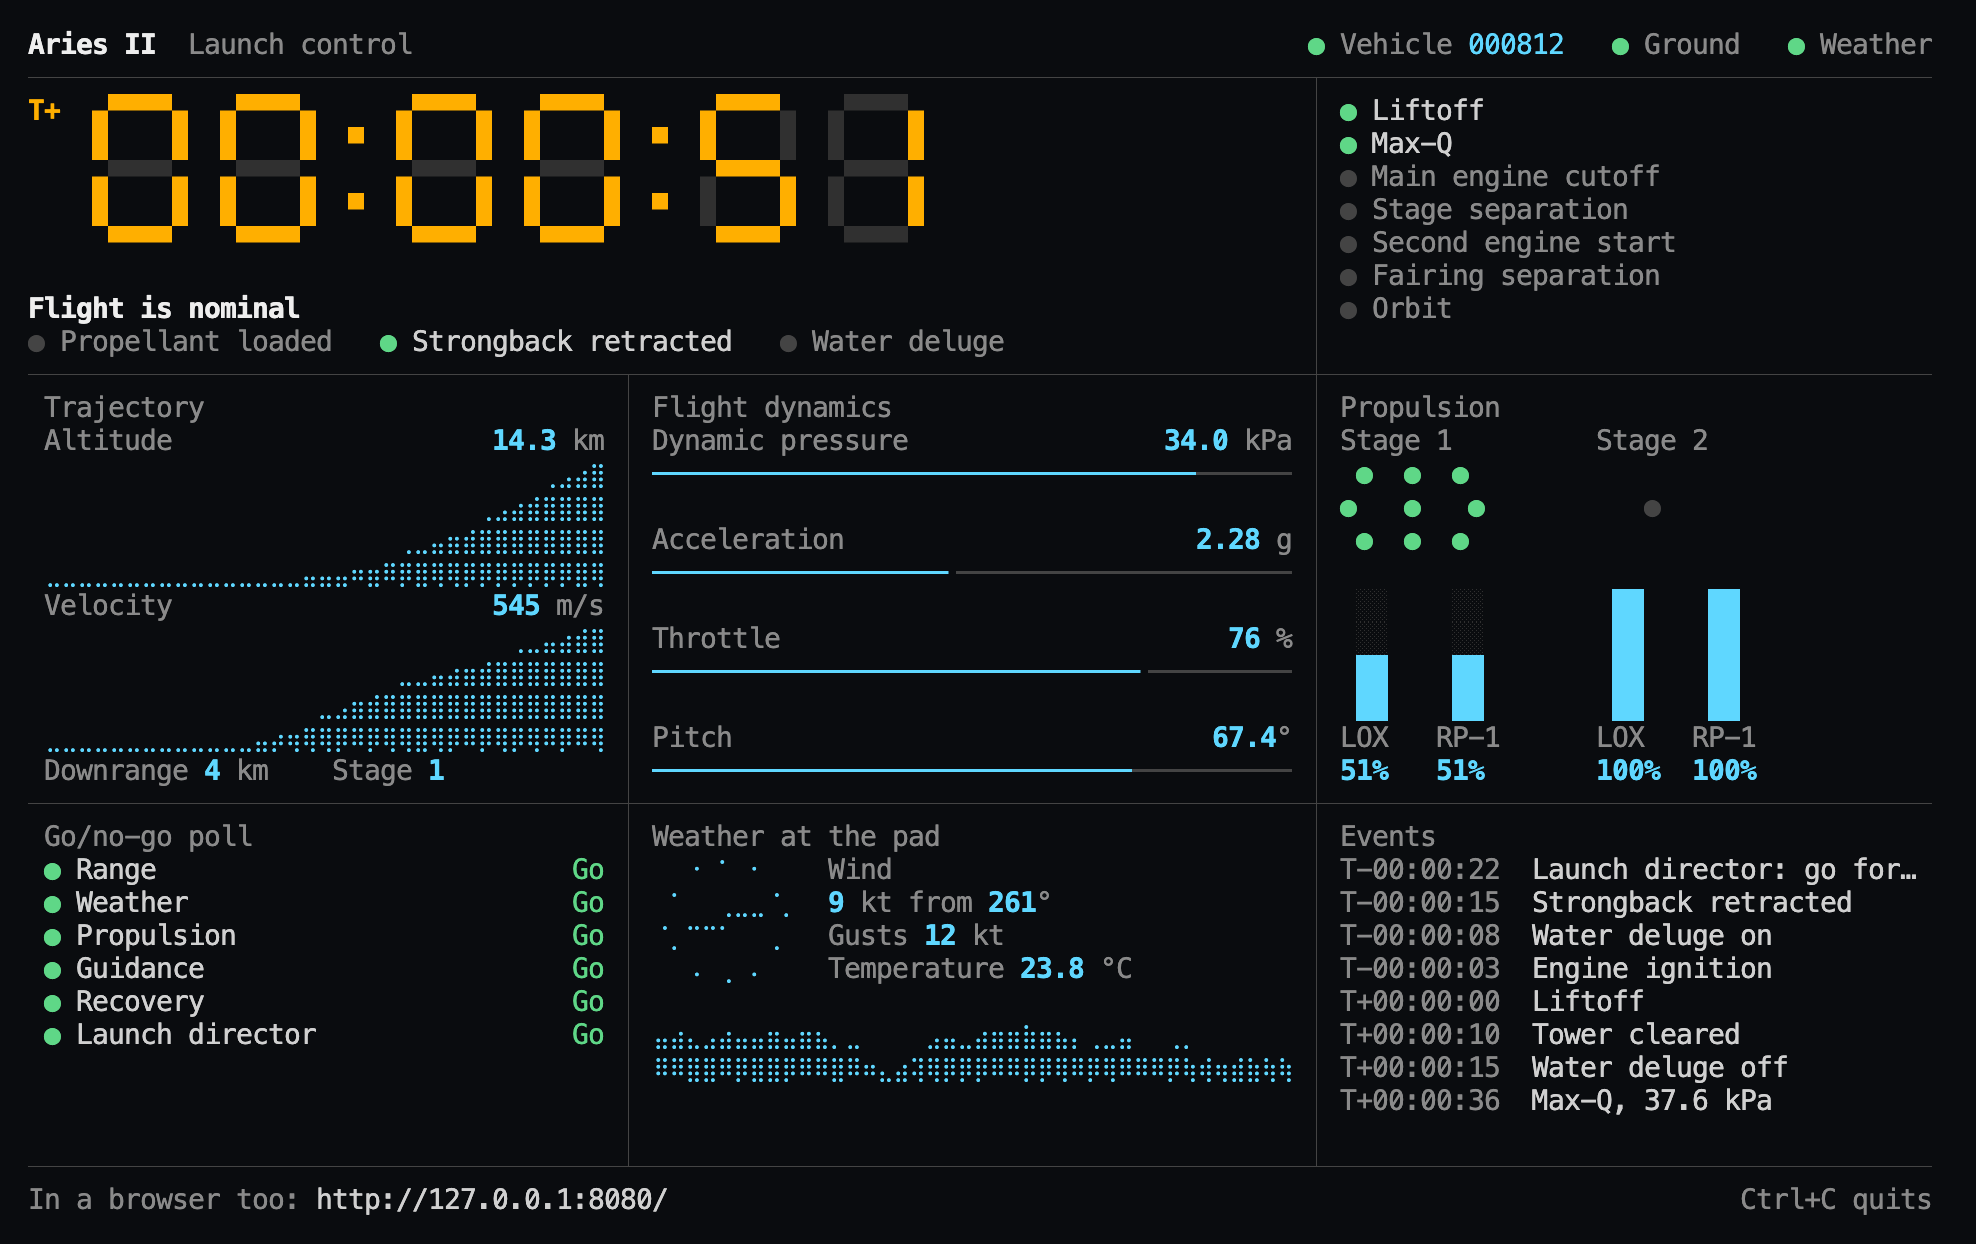Image resolution: width=1976 pixels, height=1244 pixels.
Task: Click the Stage 1 RP-1 51% value
Action: pos(1460,770)
